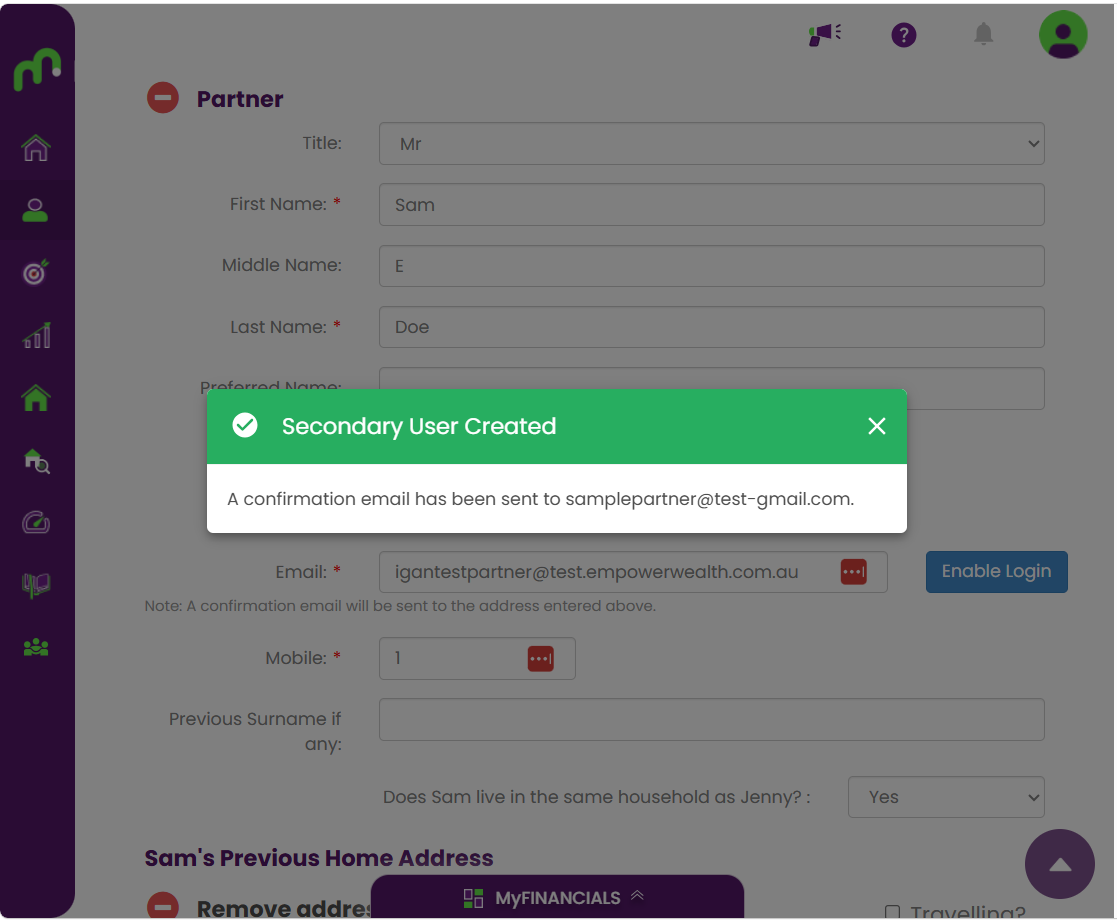Tick the Travelling checkbox
The height and width of the screenshot is (920, 1117).
892,911
